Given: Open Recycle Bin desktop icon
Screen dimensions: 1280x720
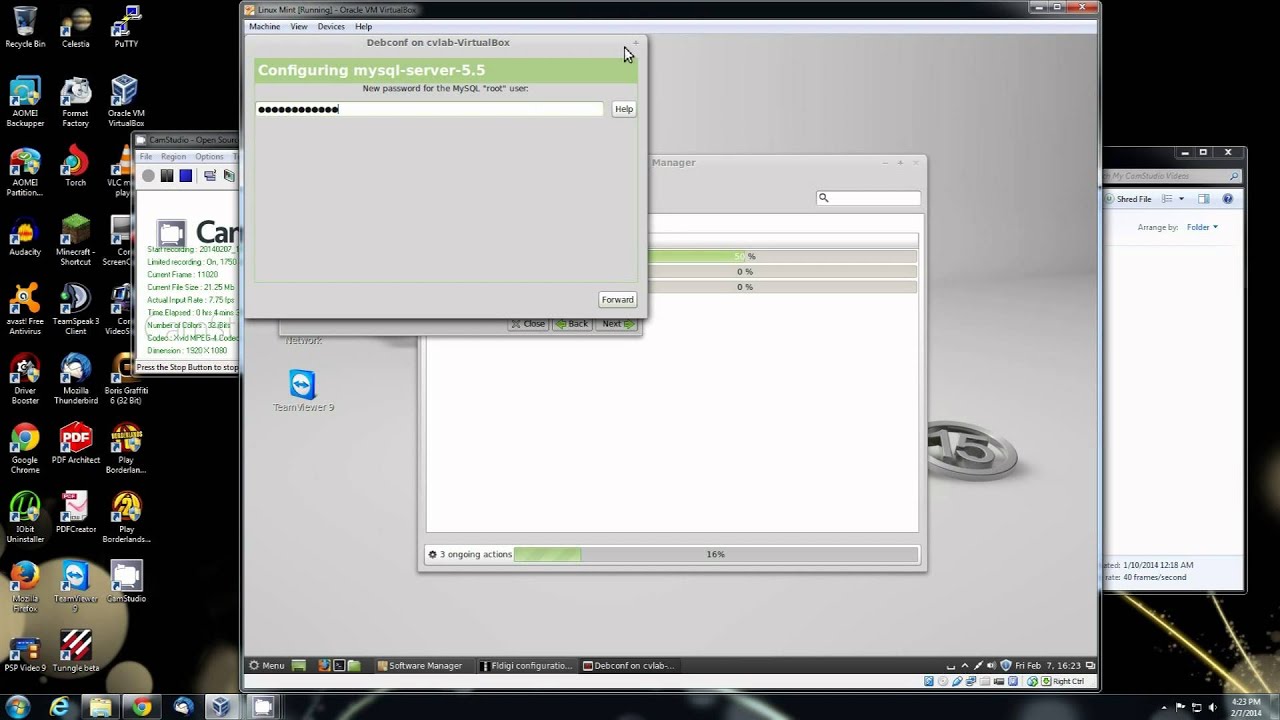Looking at the screenshot, I should [x=25, y=27].
